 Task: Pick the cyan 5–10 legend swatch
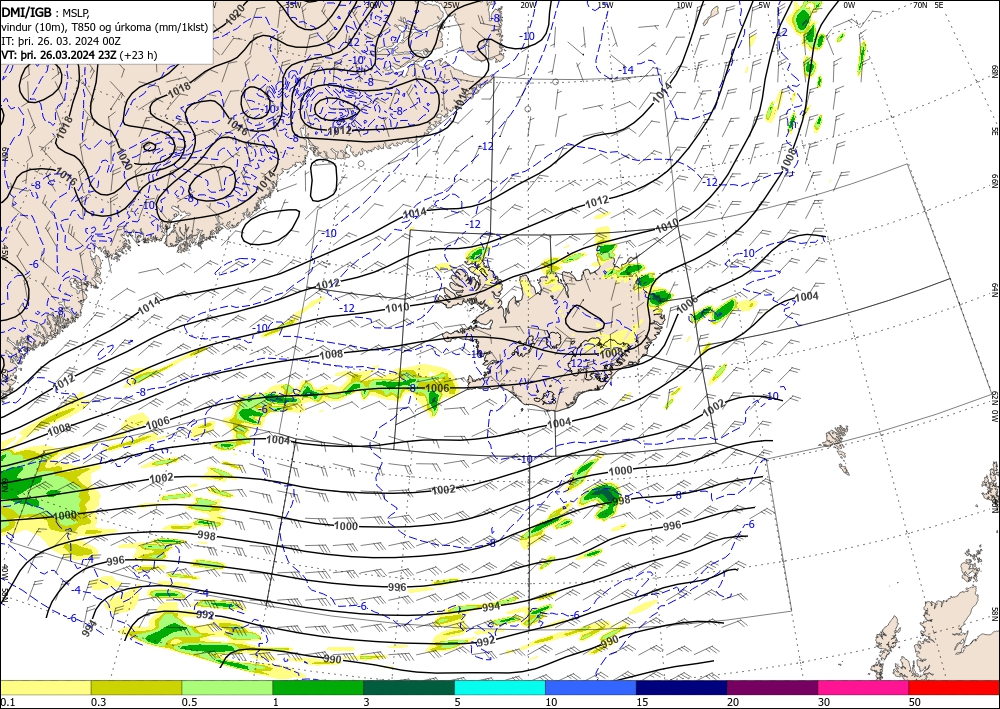point(500,687)
